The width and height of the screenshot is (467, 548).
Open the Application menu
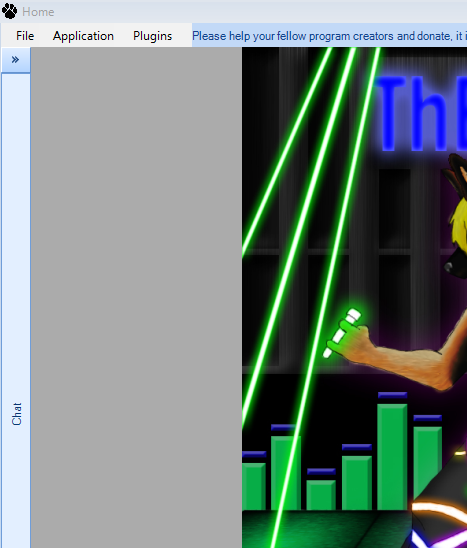tap(83, 36)
